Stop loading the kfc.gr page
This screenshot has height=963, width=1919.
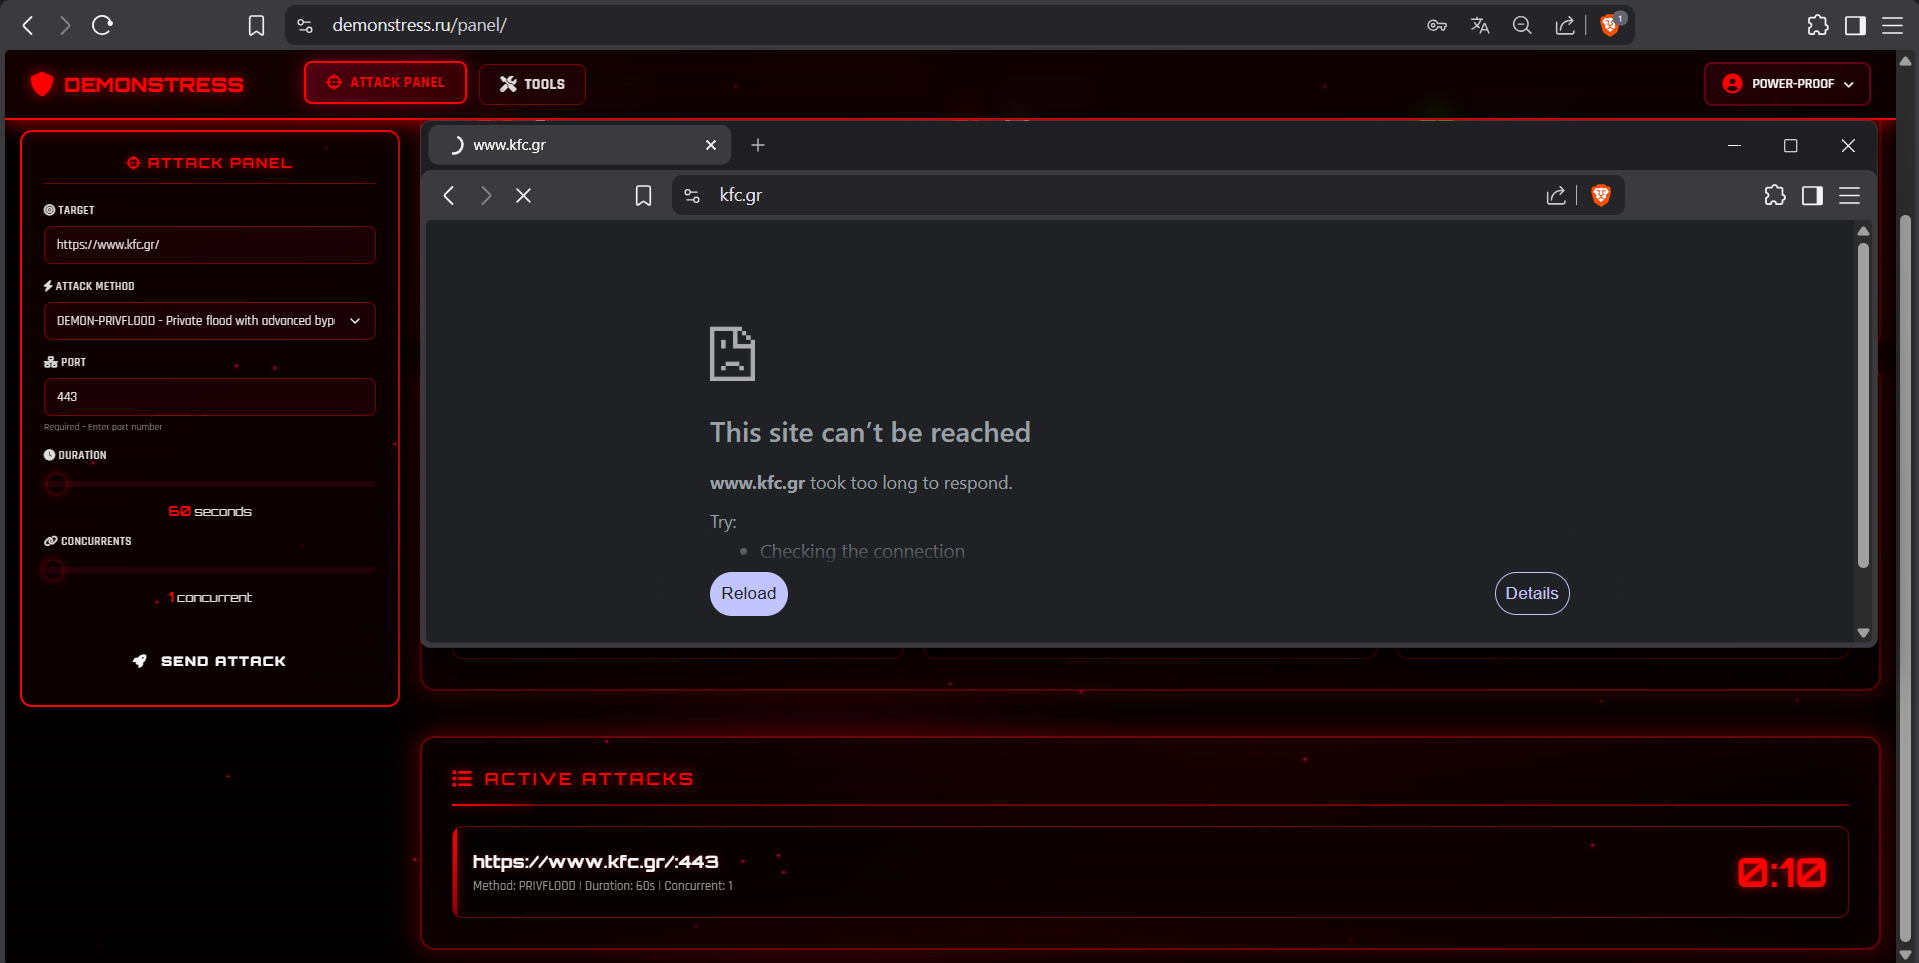[x=523, y=196]
